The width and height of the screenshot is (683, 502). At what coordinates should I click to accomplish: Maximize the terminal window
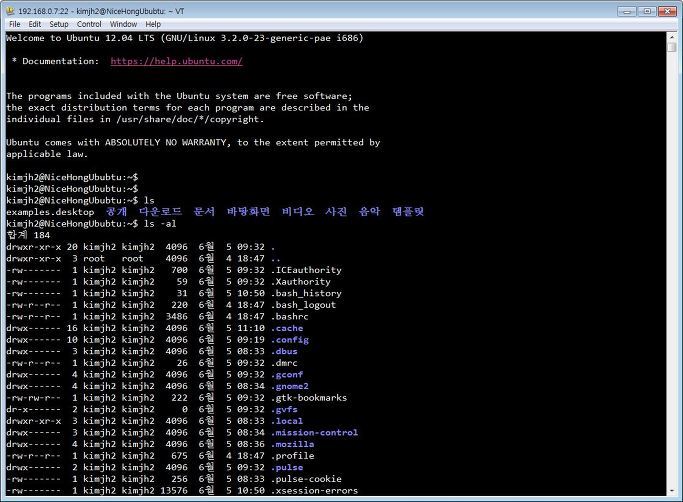(647, 11)
